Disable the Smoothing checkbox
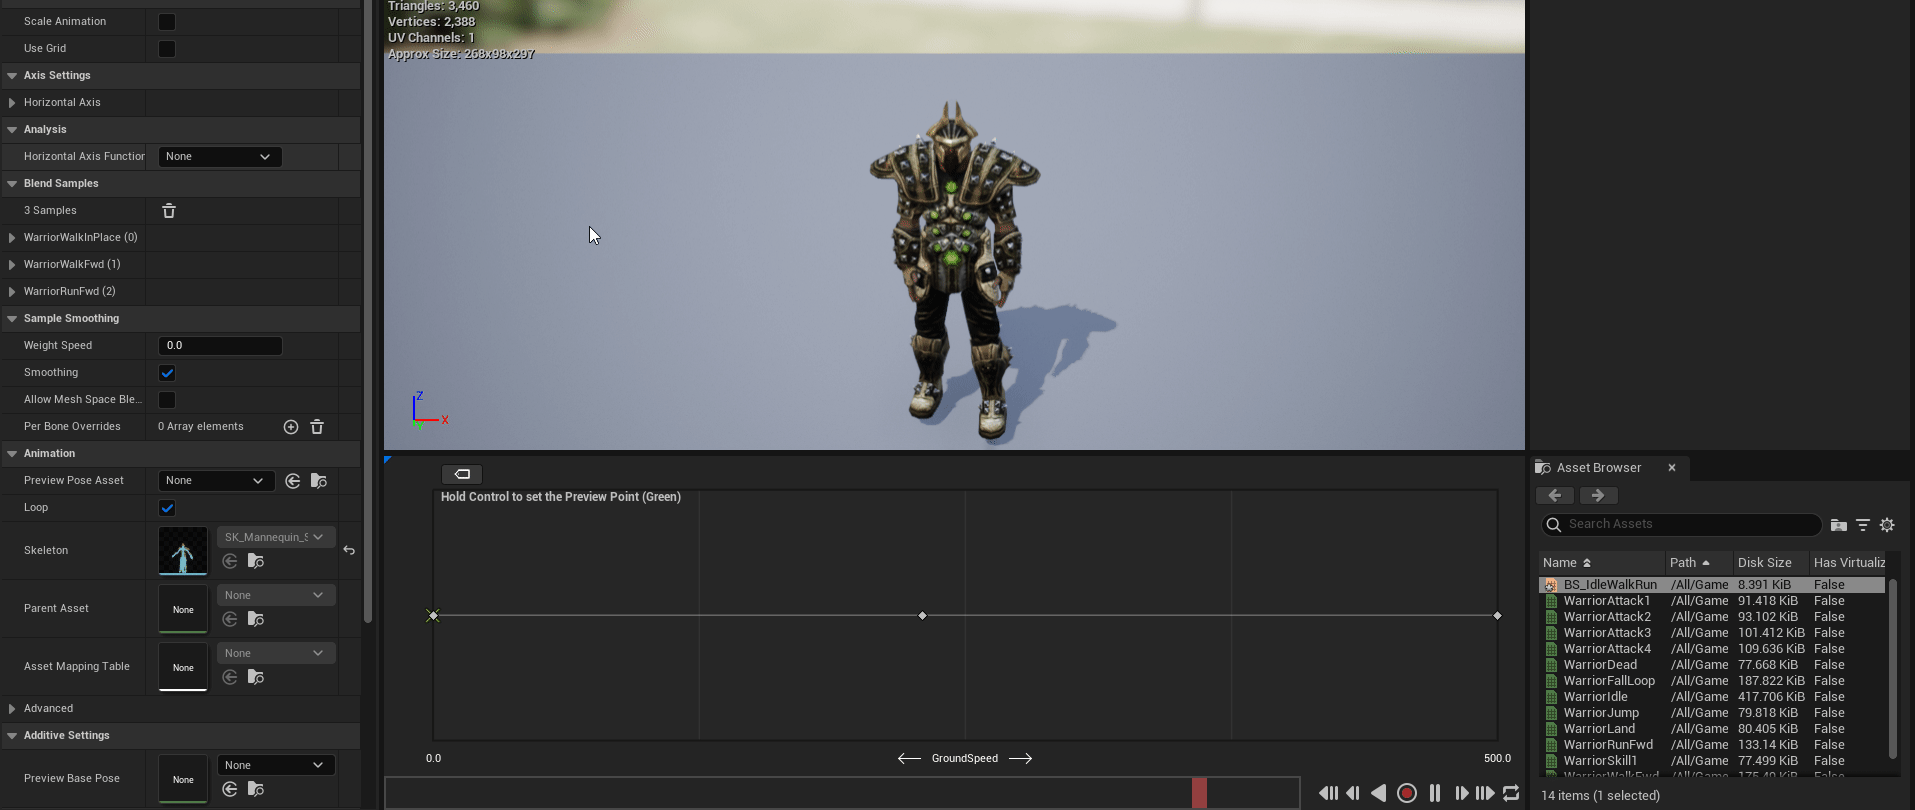1915x810 pixels. coord(167,373)
